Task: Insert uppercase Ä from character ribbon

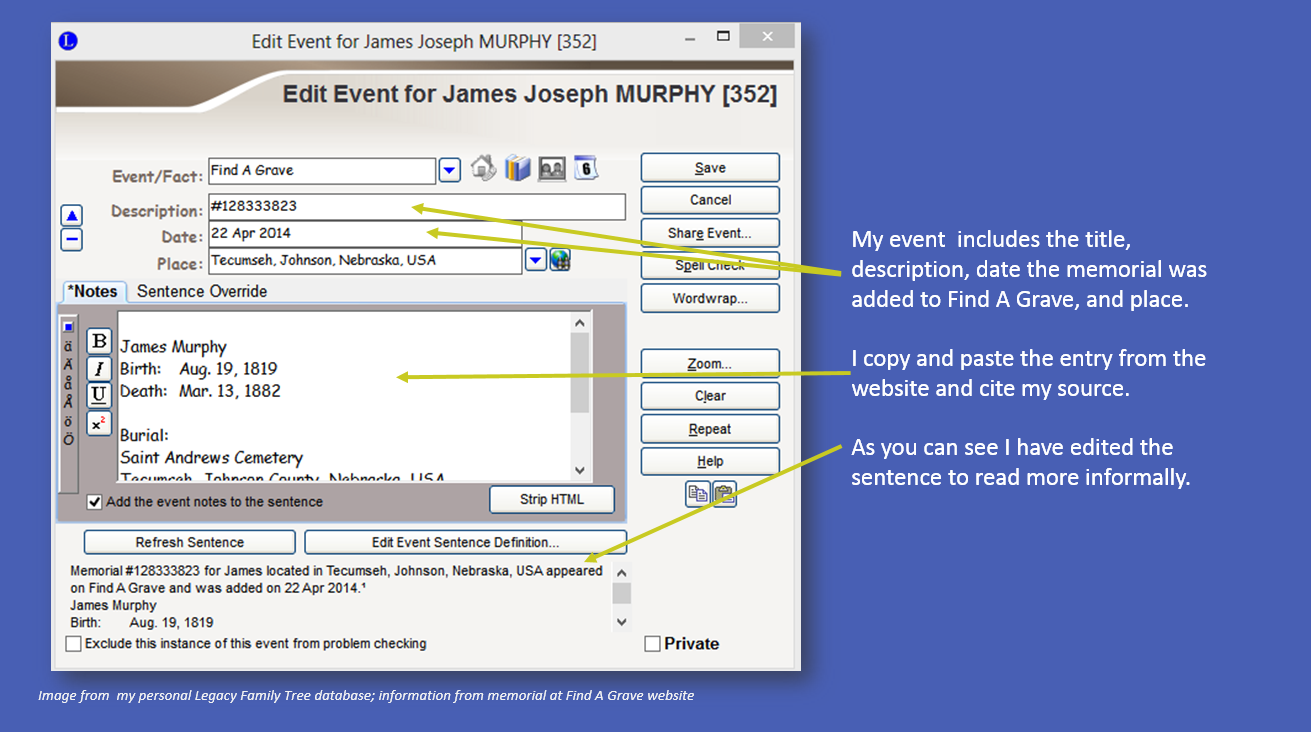Action: click(68, 364)
